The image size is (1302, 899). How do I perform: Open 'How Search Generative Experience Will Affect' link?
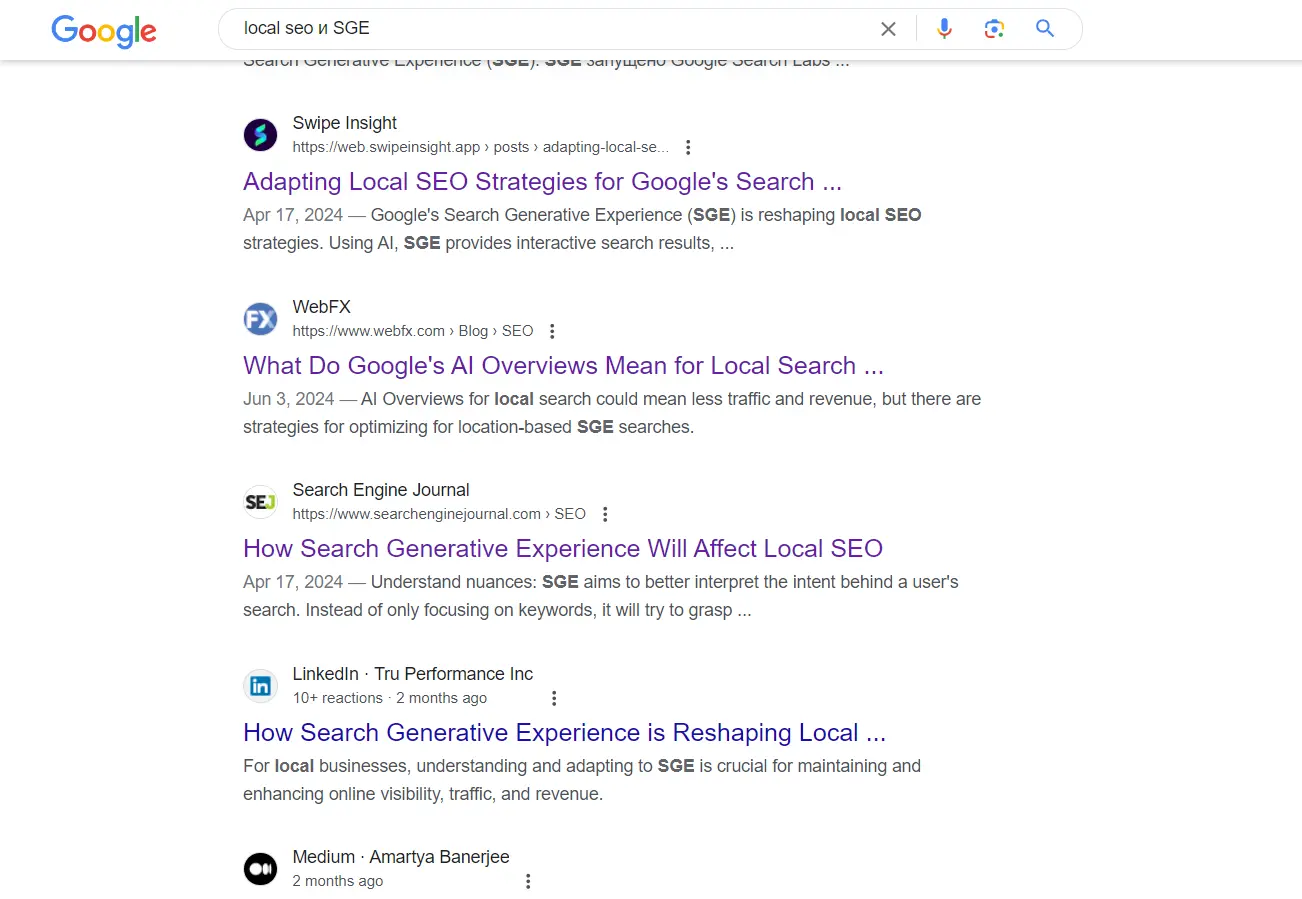tap(563, 549)
